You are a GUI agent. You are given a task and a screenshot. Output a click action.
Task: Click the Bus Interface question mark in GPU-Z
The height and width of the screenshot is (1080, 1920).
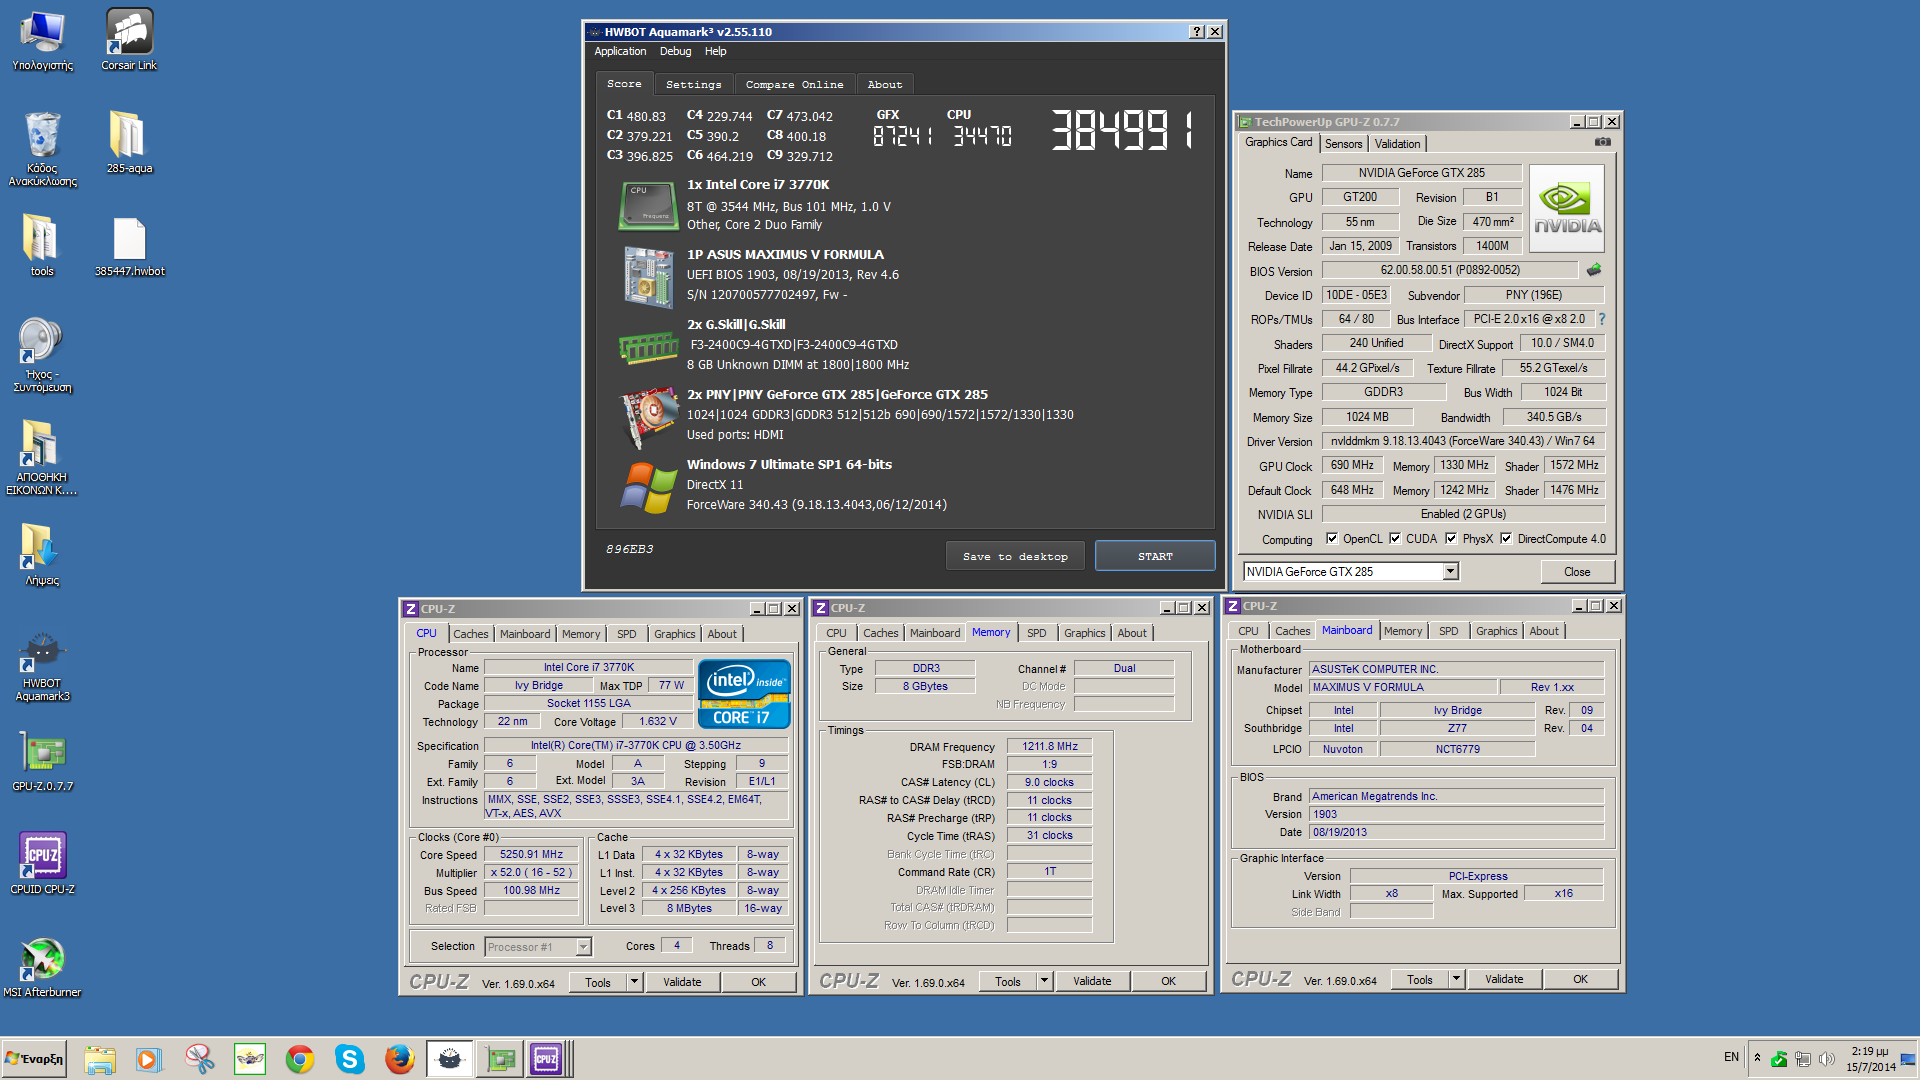click(1601, 319)
